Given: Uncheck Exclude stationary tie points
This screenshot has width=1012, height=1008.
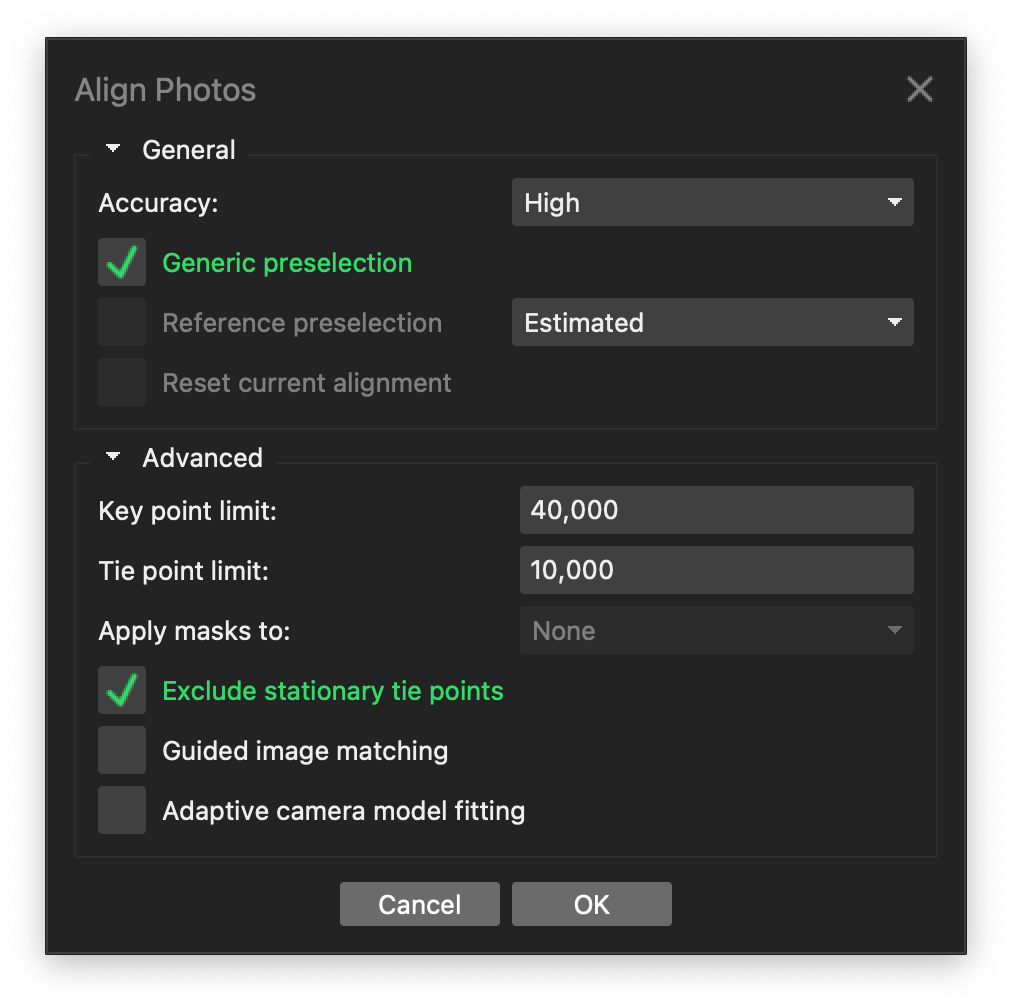Looking at the screenshot, I should coord(122,690).
